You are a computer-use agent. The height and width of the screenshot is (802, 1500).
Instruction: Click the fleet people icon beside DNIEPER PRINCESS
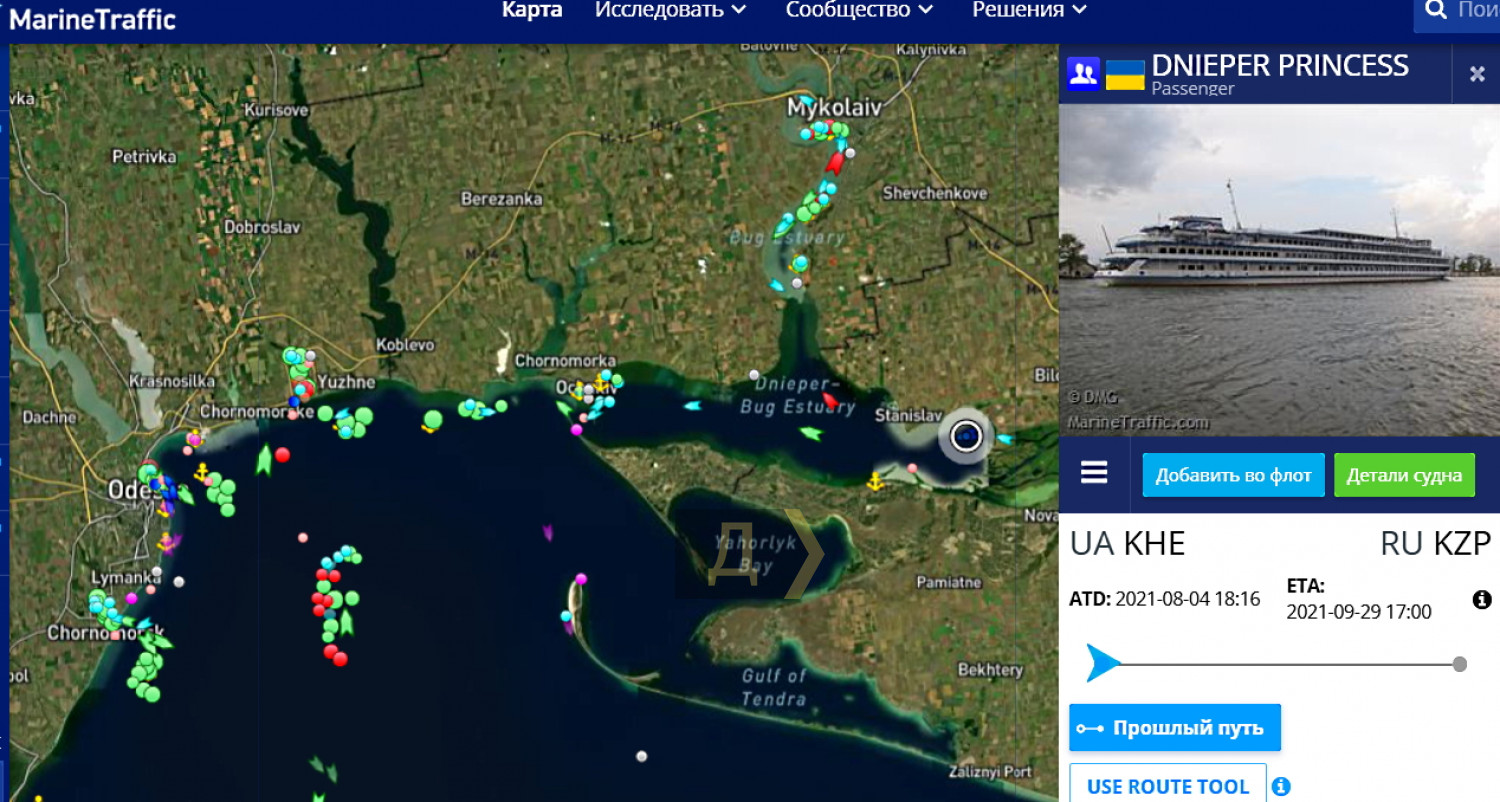pos(1083,73)
